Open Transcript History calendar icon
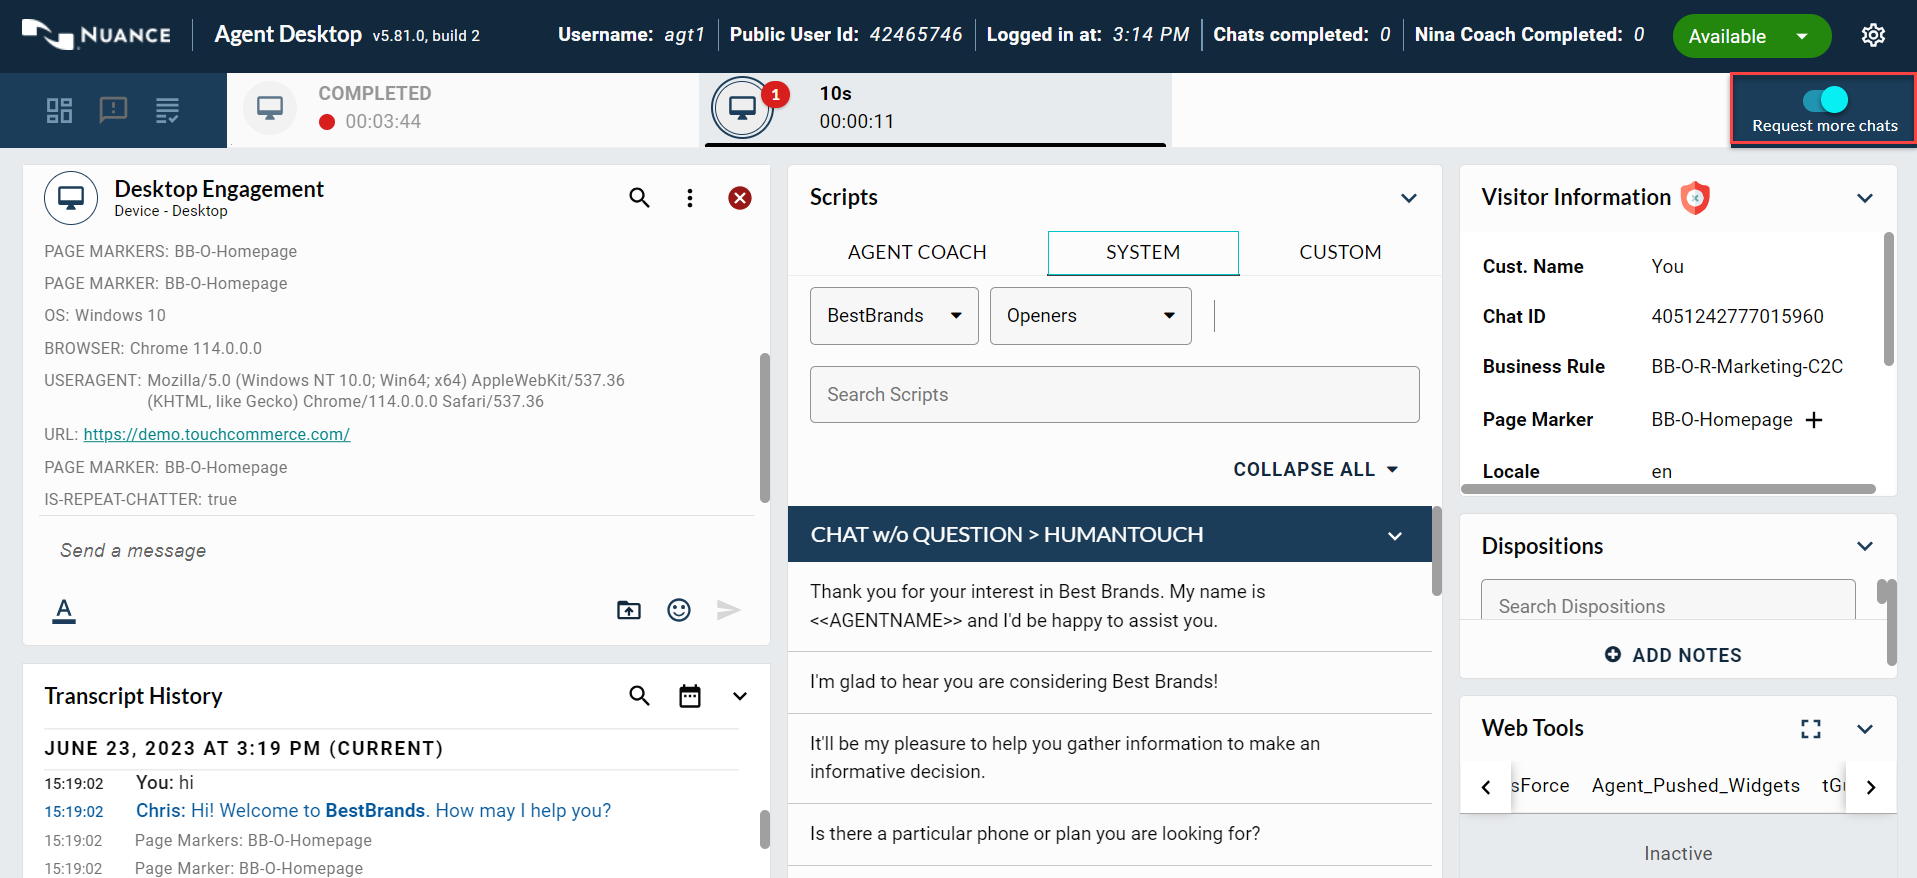Image resolution: width=1917 pixels, height=878 pixels. (690, 696)
